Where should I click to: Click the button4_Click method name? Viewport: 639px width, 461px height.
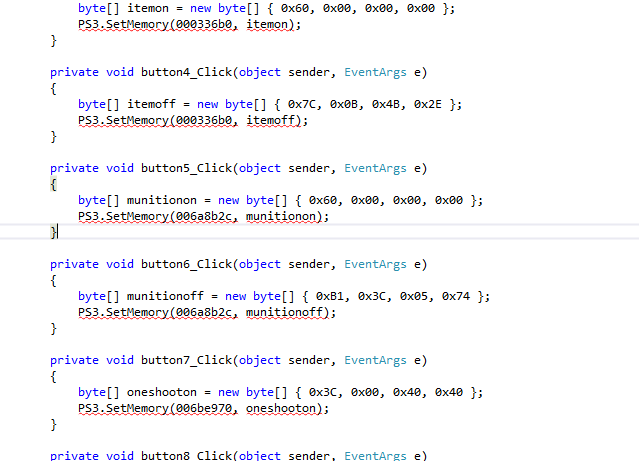(186, 73)
